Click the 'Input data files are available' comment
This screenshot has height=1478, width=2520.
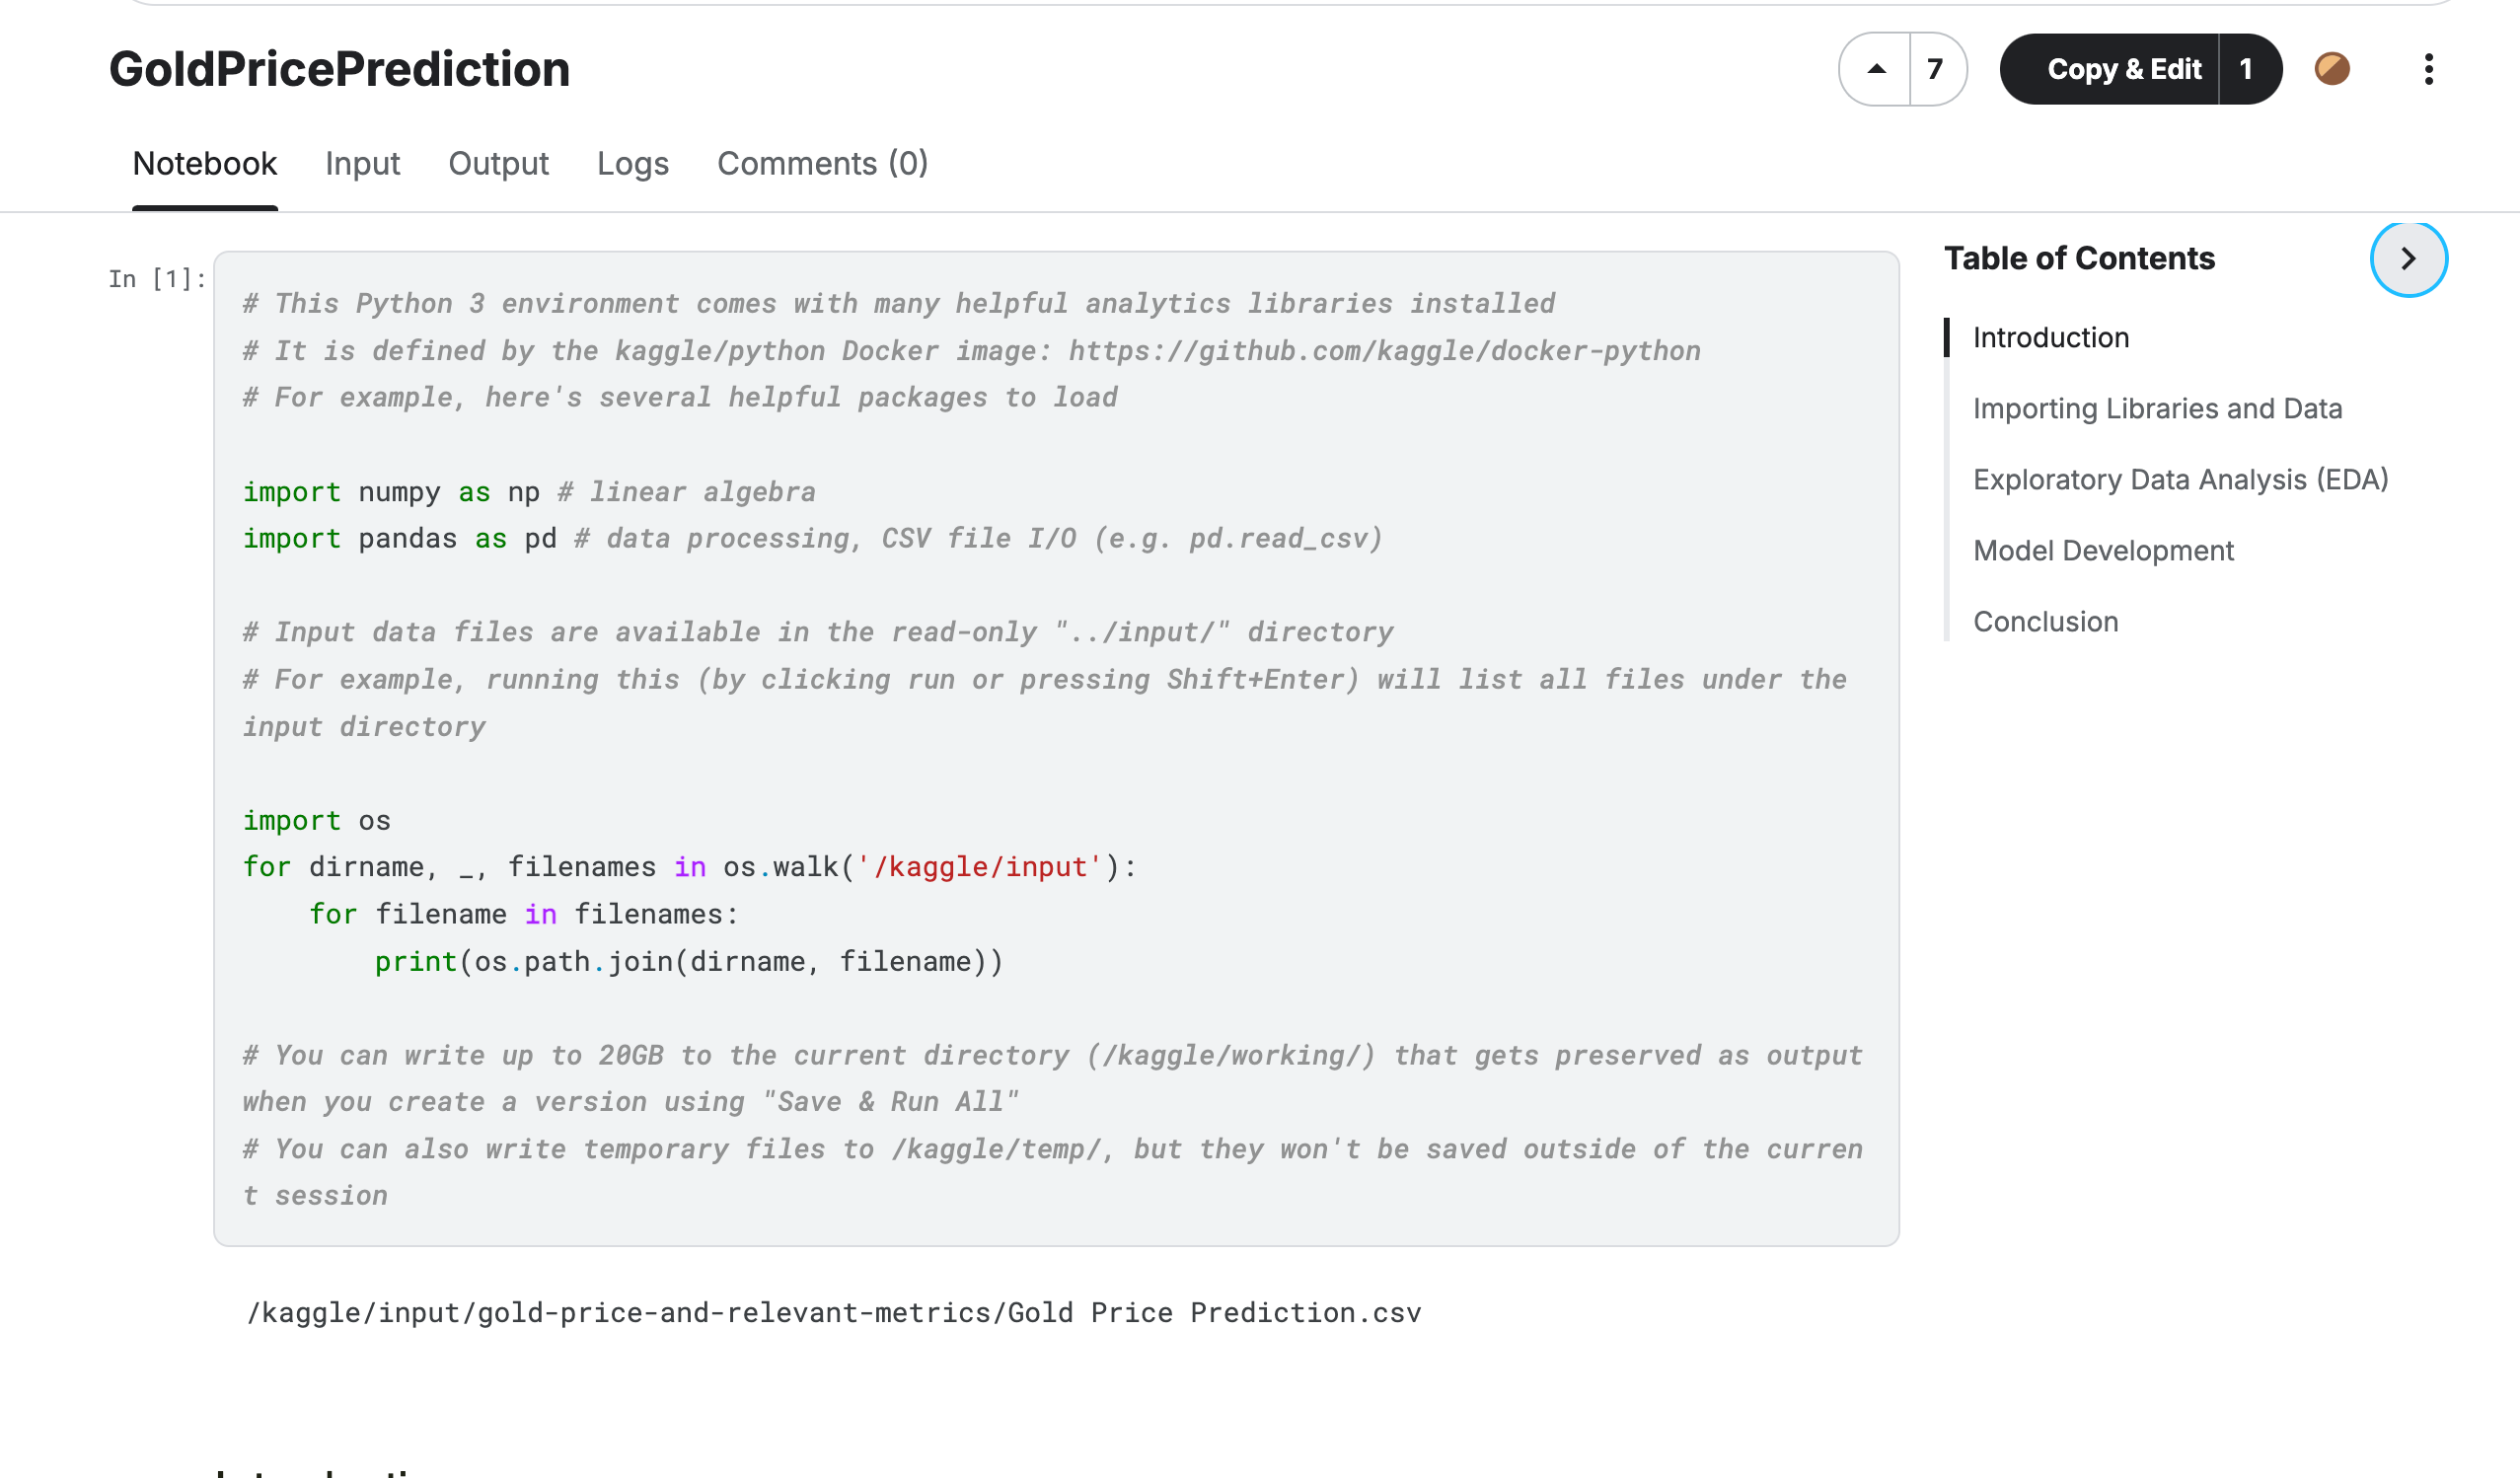818,633
